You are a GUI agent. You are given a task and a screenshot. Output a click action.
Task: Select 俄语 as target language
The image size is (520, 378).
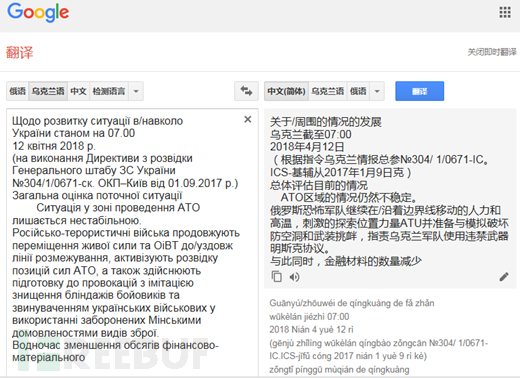(358, 91)
